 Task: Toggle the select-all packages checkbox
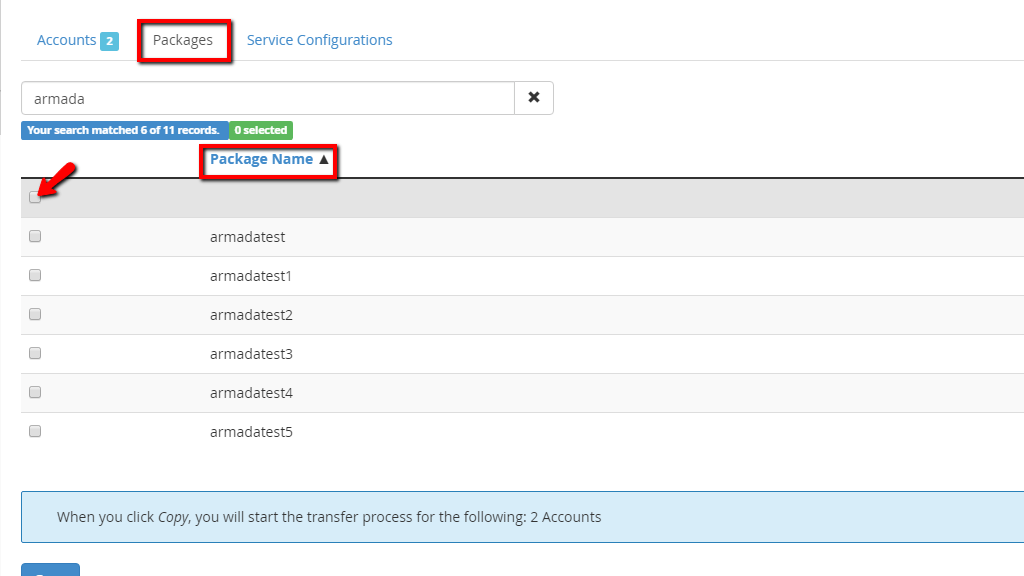click(35, 197)
